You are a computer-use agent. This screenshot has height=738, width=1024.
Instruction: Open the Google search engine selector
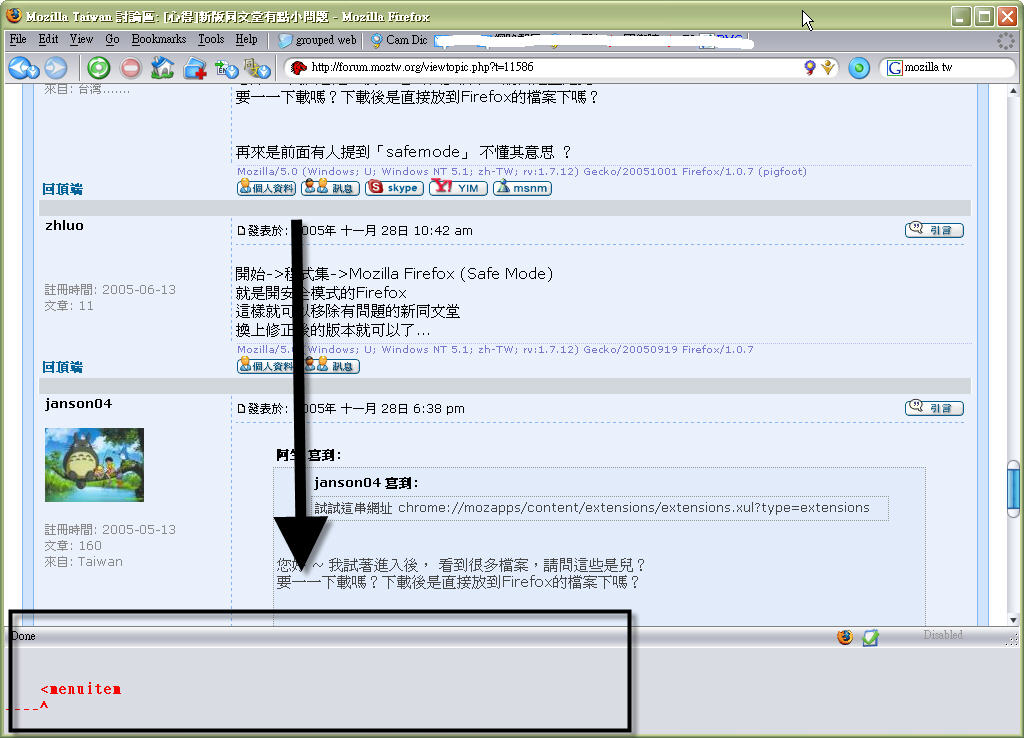894,67
